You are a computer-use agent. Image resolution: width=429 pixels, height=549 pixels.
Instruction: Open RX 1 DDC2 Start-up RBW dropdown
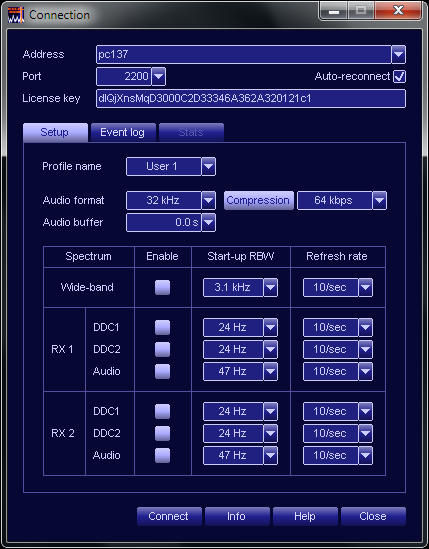(x=270, y=349)
